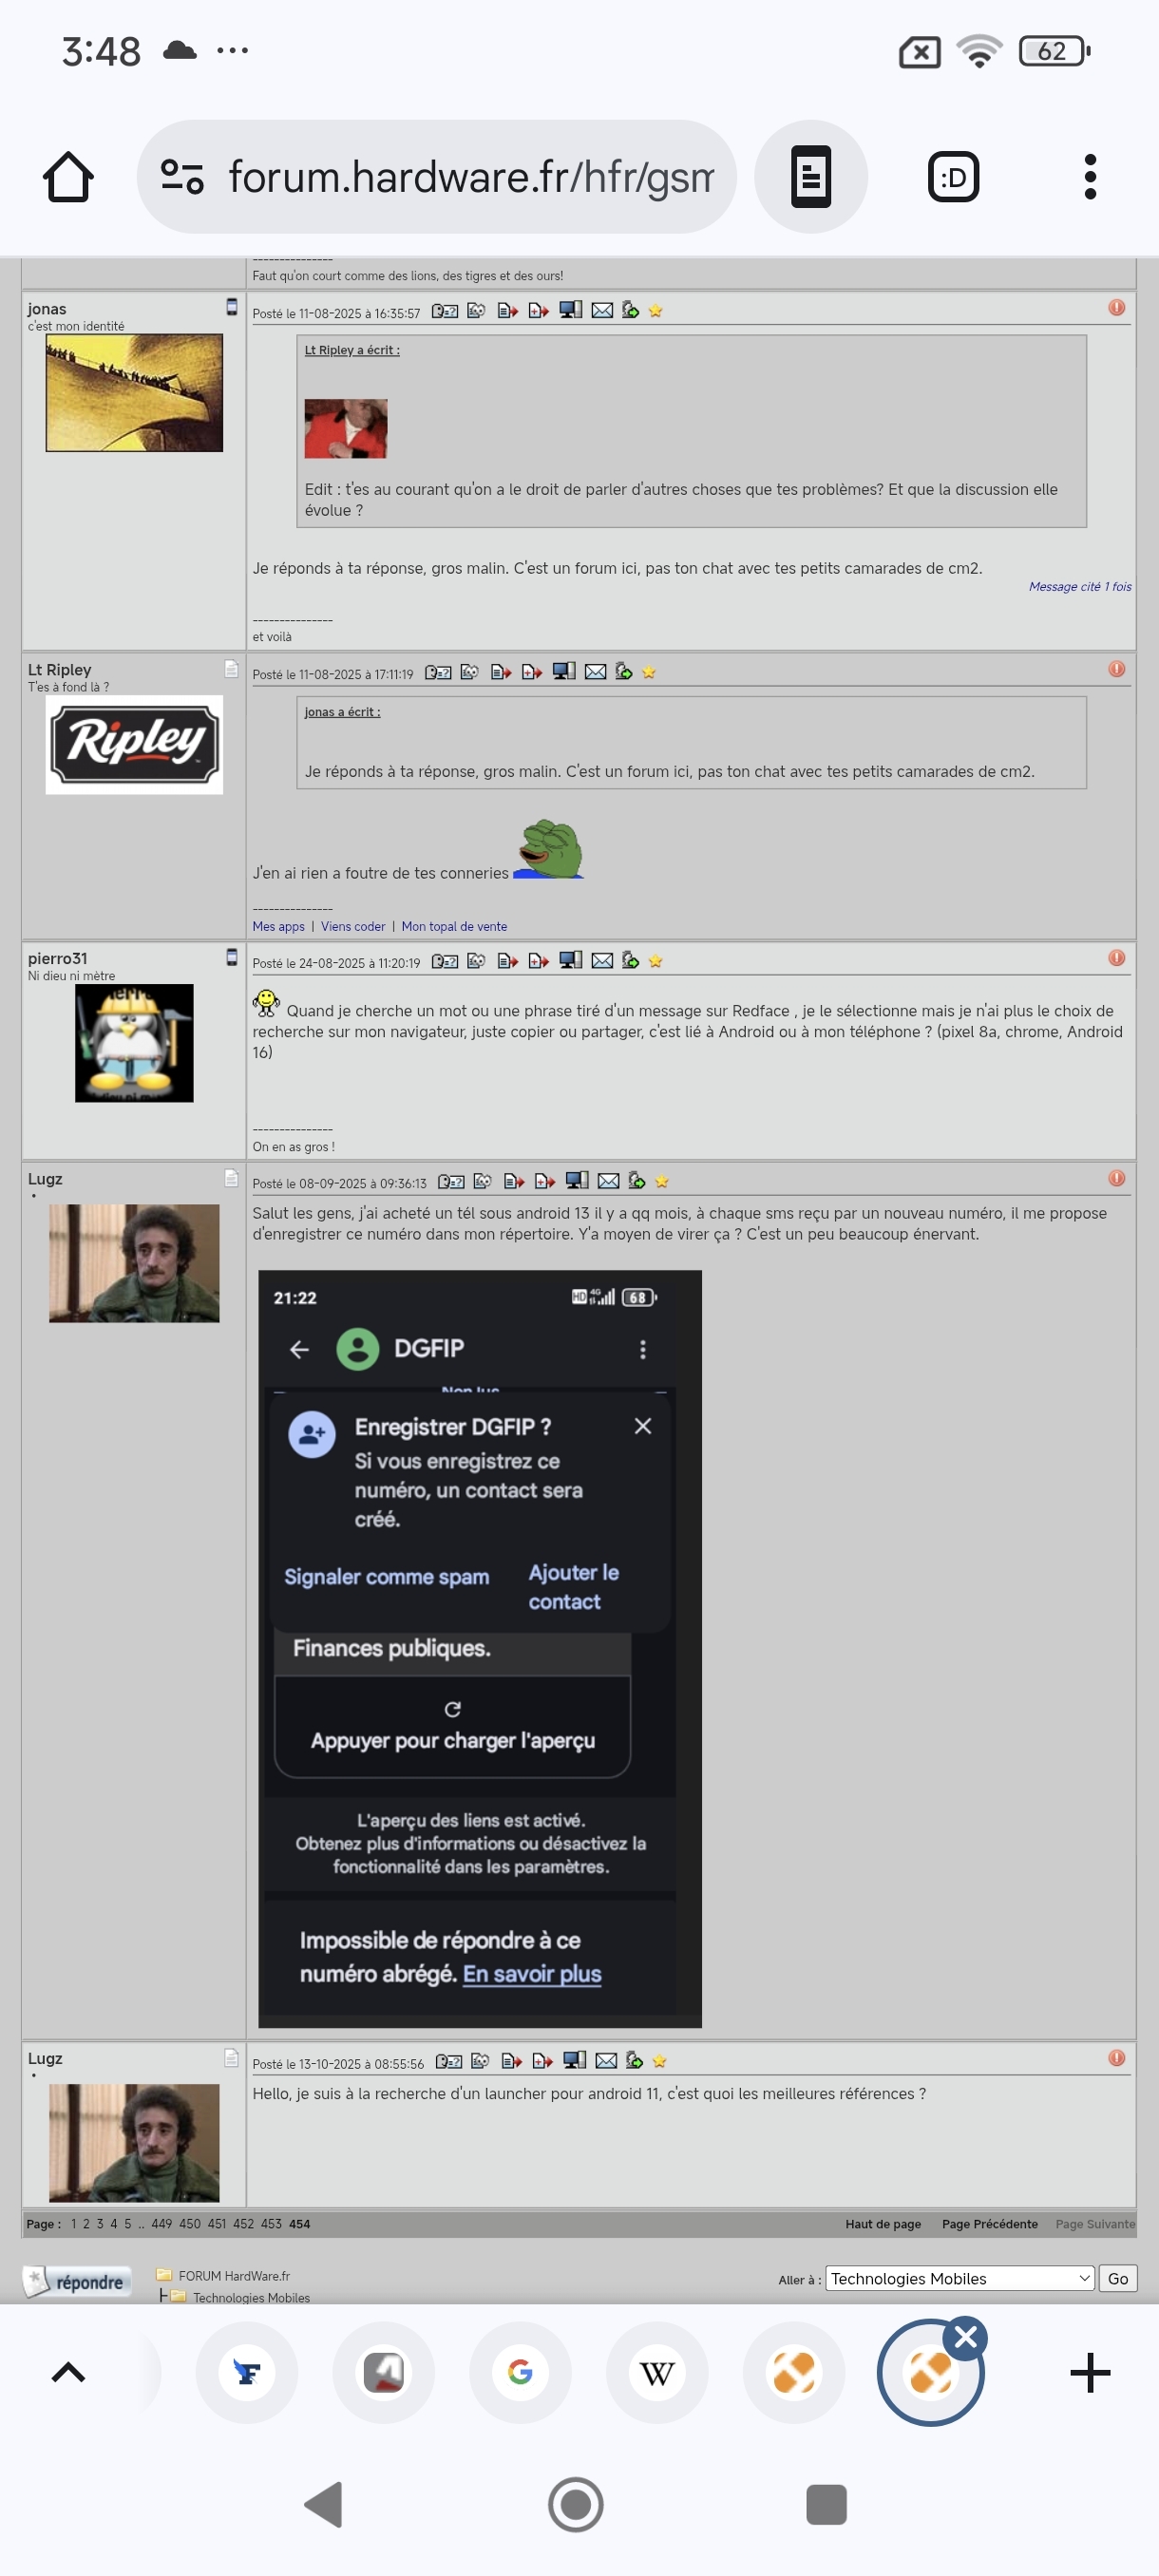
Task: Go to page 453 of the thread
Action: coord(271,2224)
